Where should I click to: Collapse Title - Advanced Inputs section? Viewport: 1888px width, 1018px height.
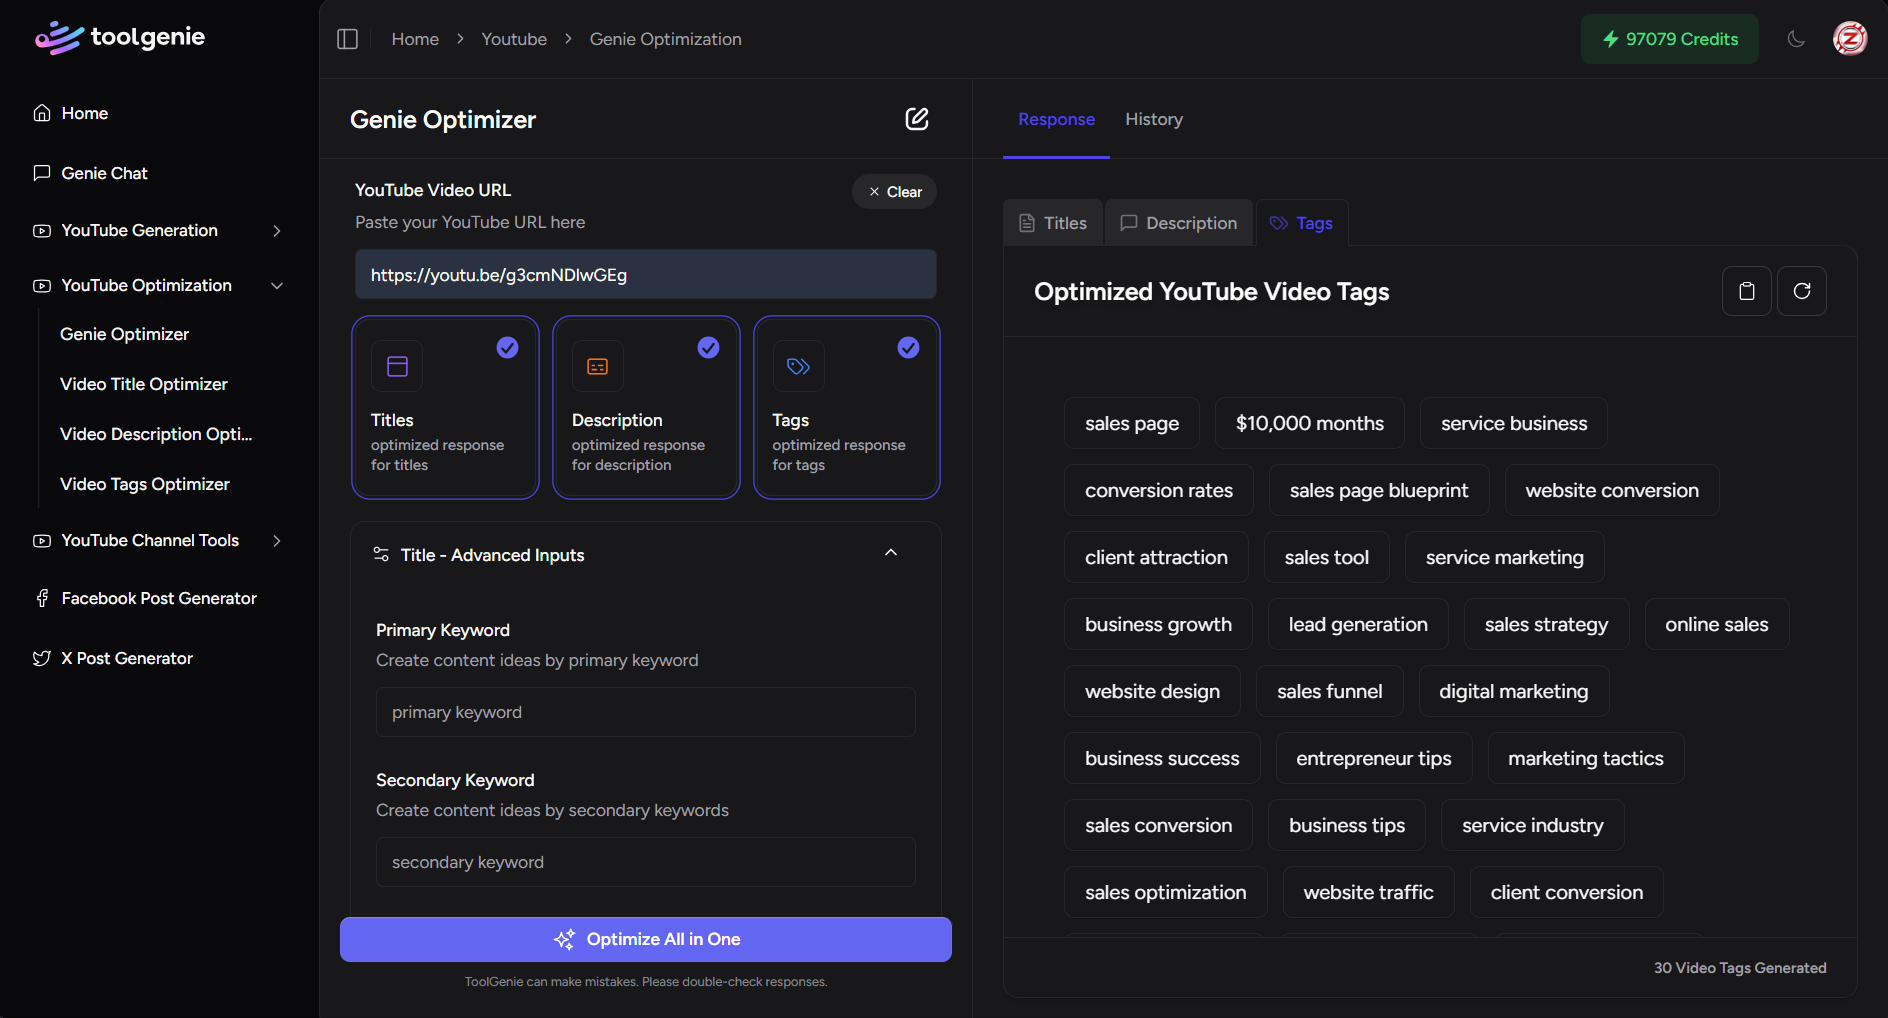[890, 554]
